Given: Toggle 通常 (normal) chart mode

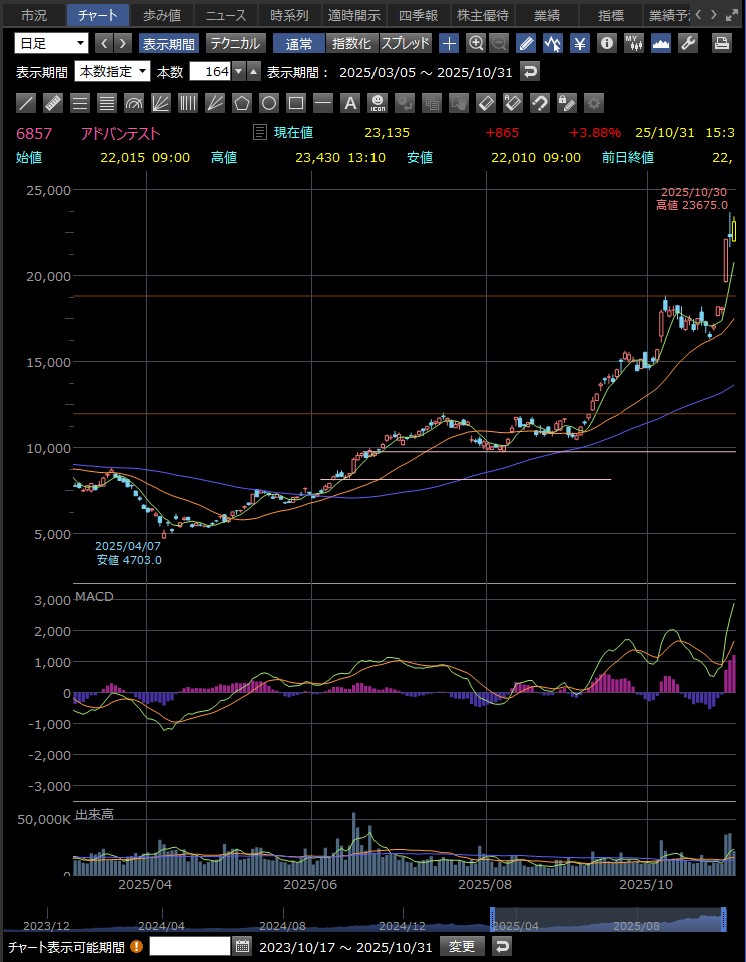Looking at the screenshot, I should tap(298, 43).
